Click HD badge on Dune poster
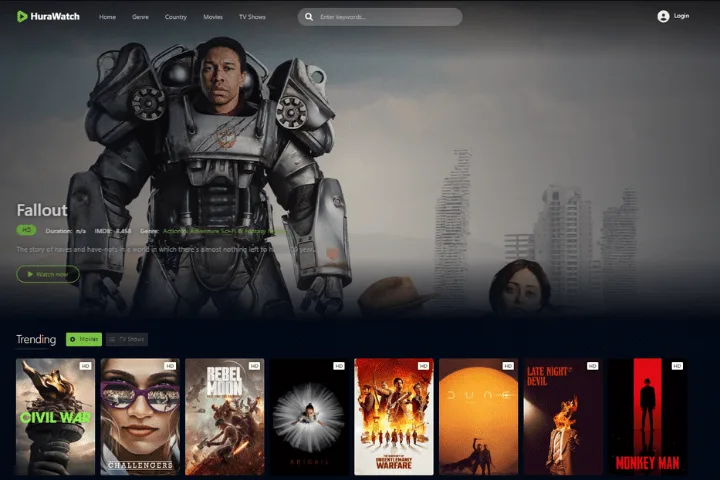 pyautogui.click(x=508, y=366)
